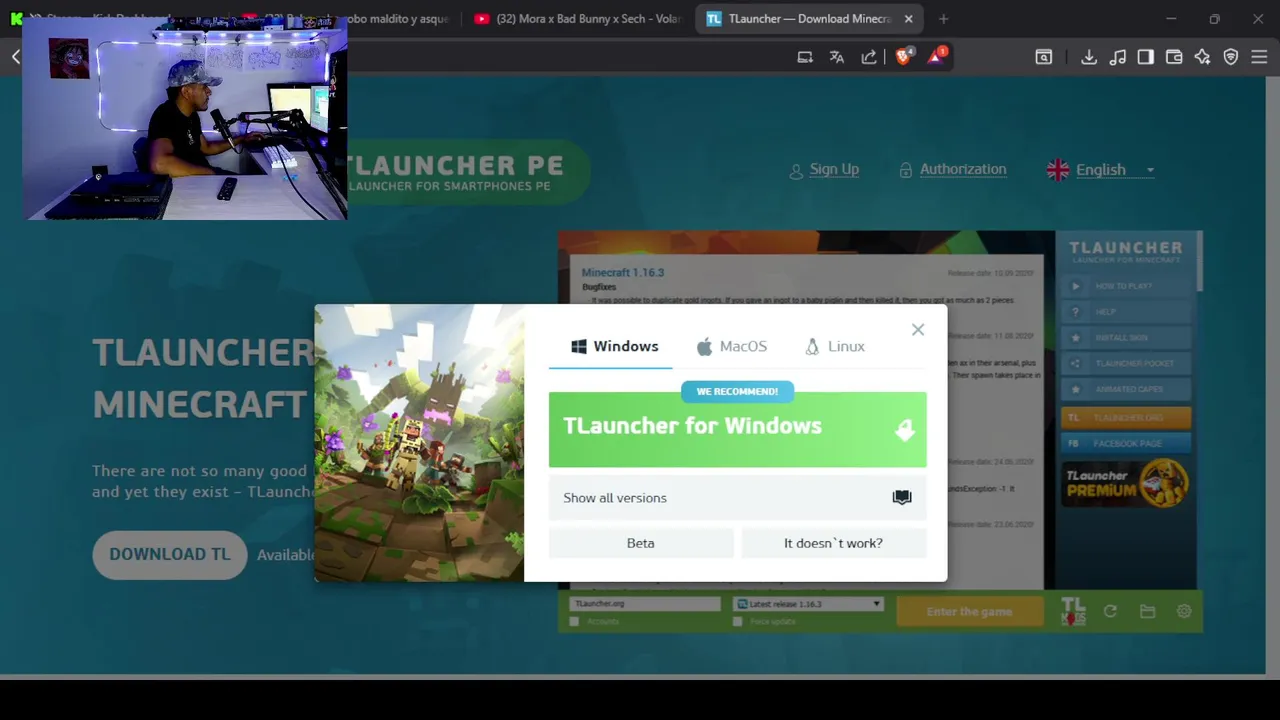Viewport: 1280px width, 720px height.
Task: Click the padlock icon beside Authorization
Action: click(x=906, y=170)
